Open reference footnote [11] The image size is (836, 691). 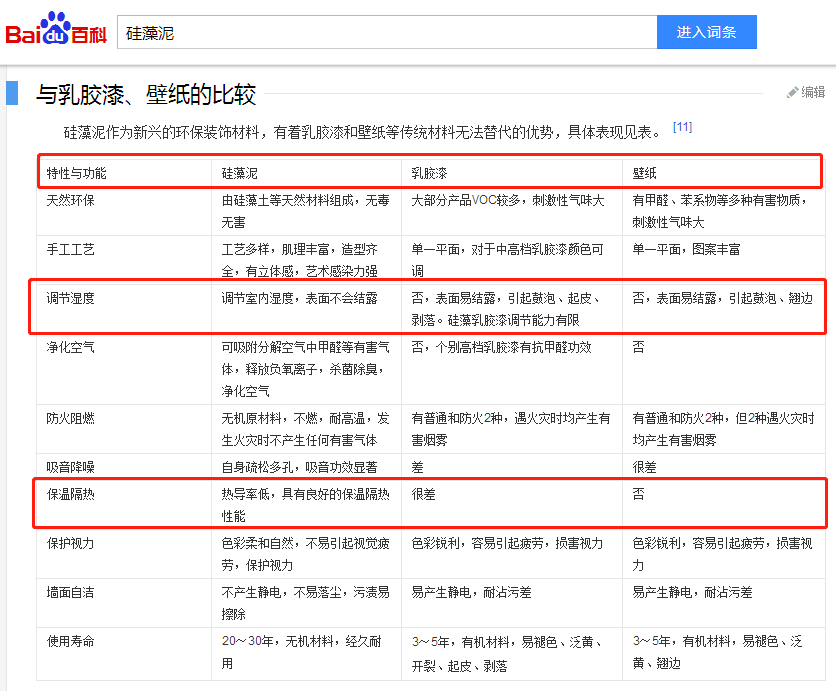click(x=682, y=127)
